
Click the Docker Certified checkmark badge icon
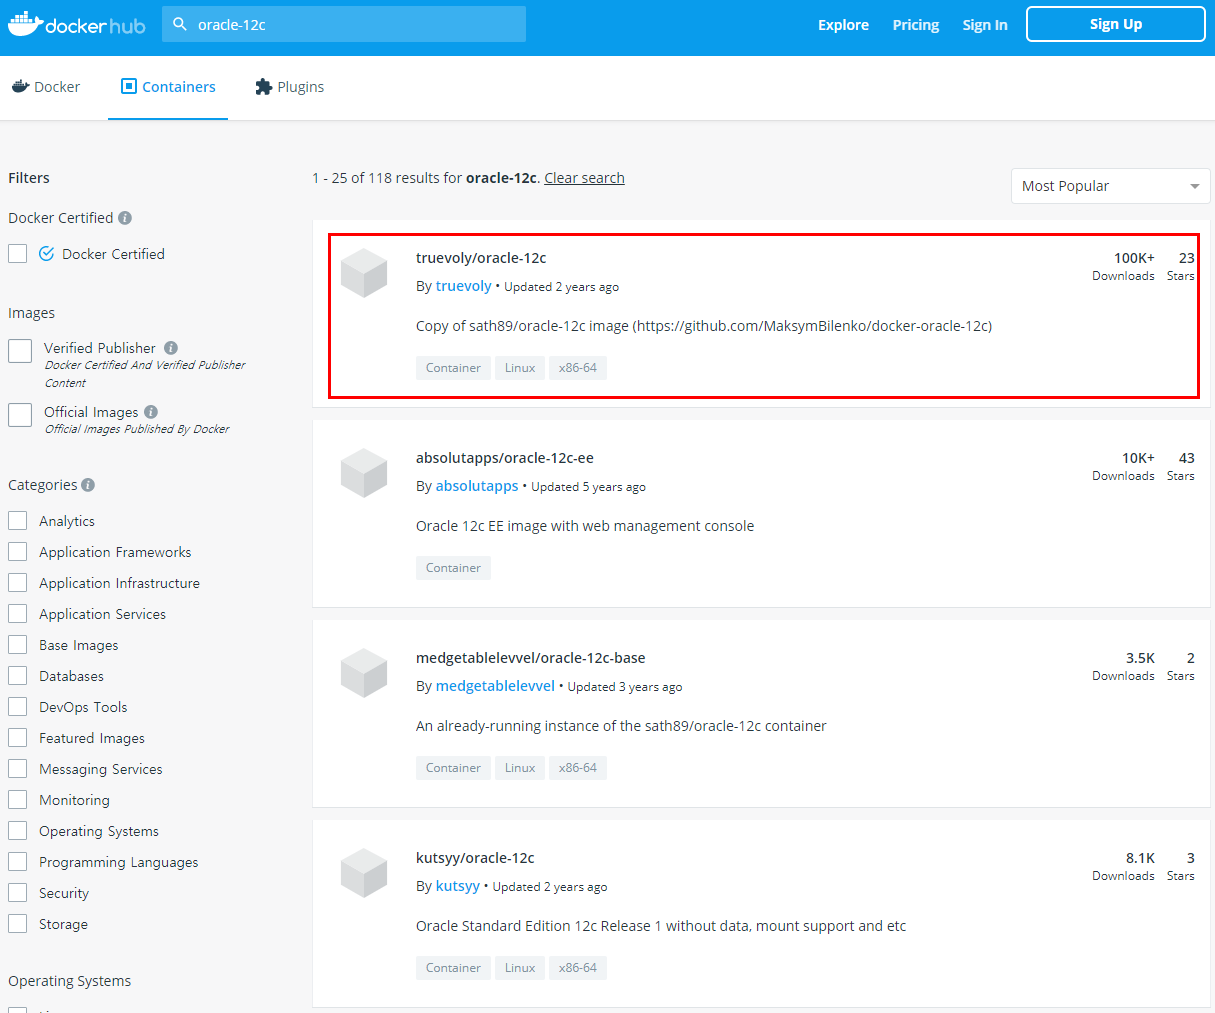tap(46, 254)
